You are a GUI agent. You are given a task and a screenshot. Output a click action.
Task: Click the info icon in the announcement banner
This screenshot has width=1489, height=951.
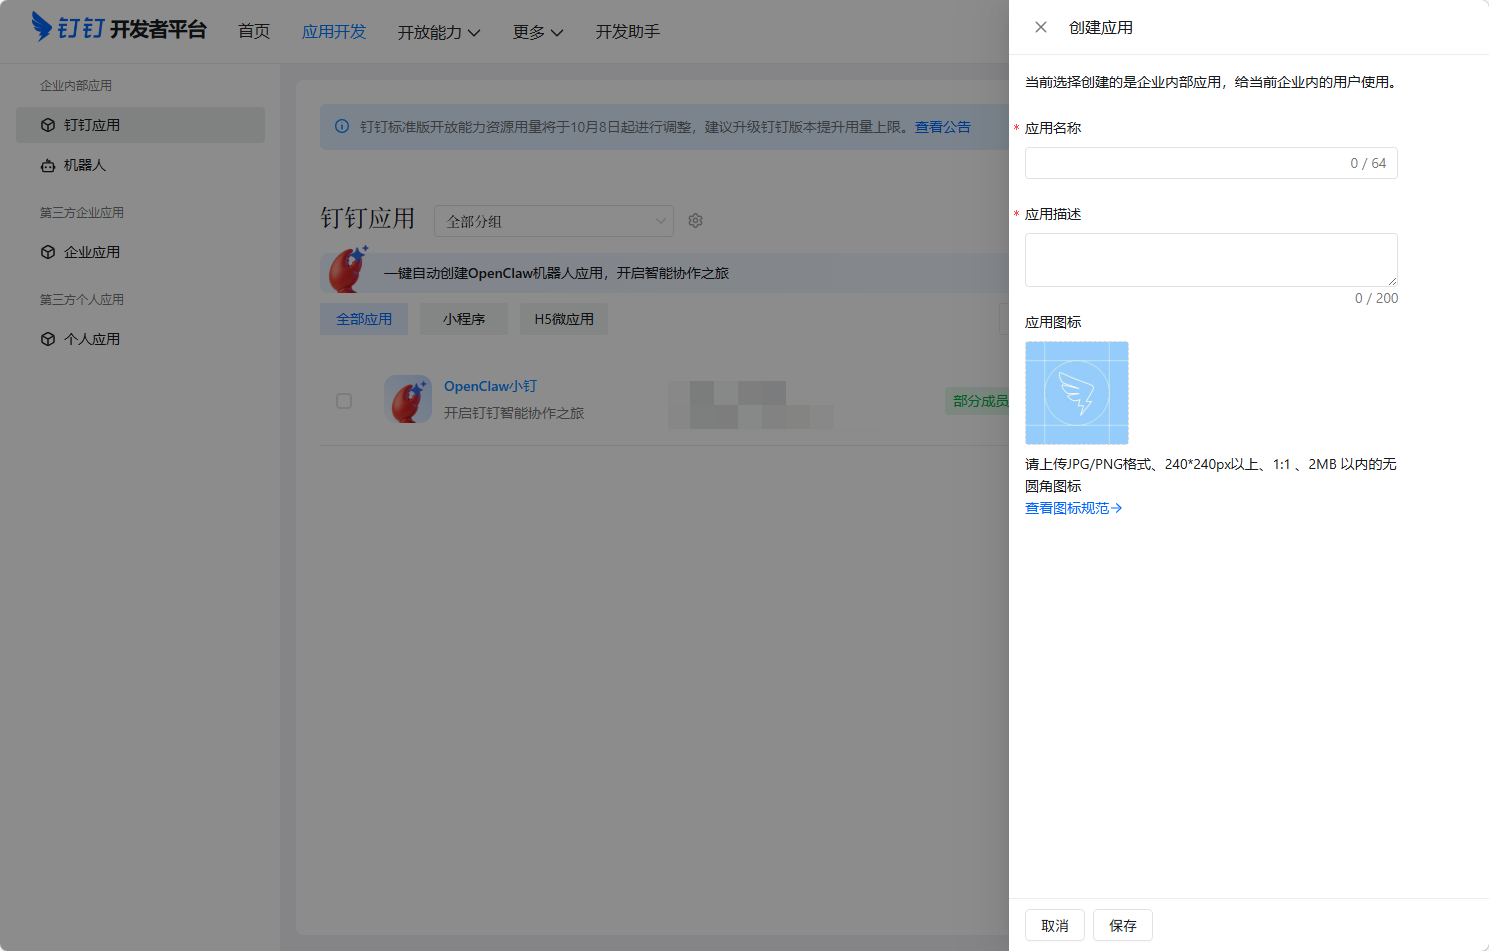click(x=342, y=127)
